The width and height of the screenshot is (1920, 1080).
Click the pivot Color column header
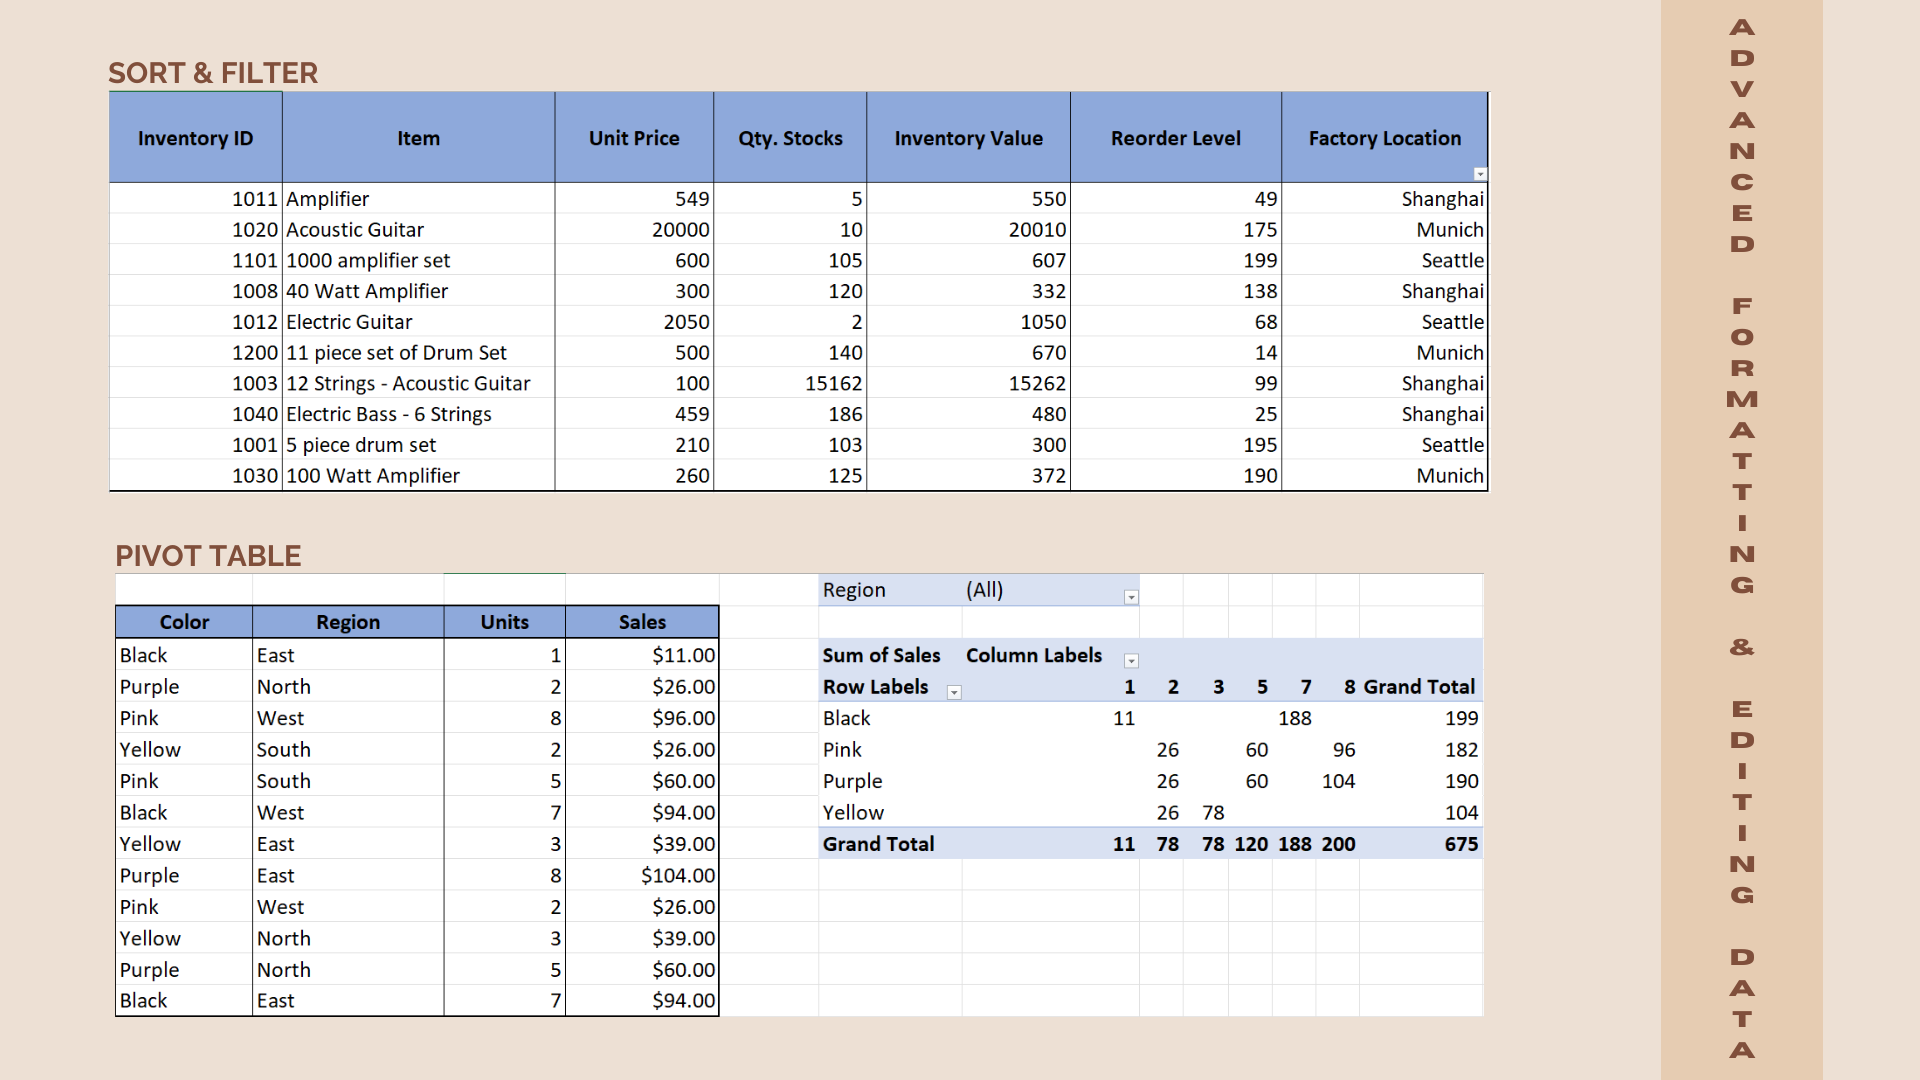184,622
